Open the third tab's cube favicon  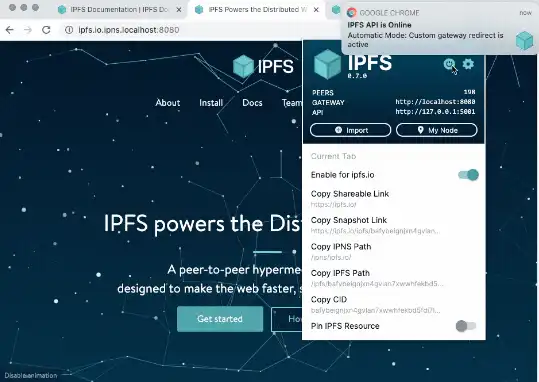tap(336, 10)
